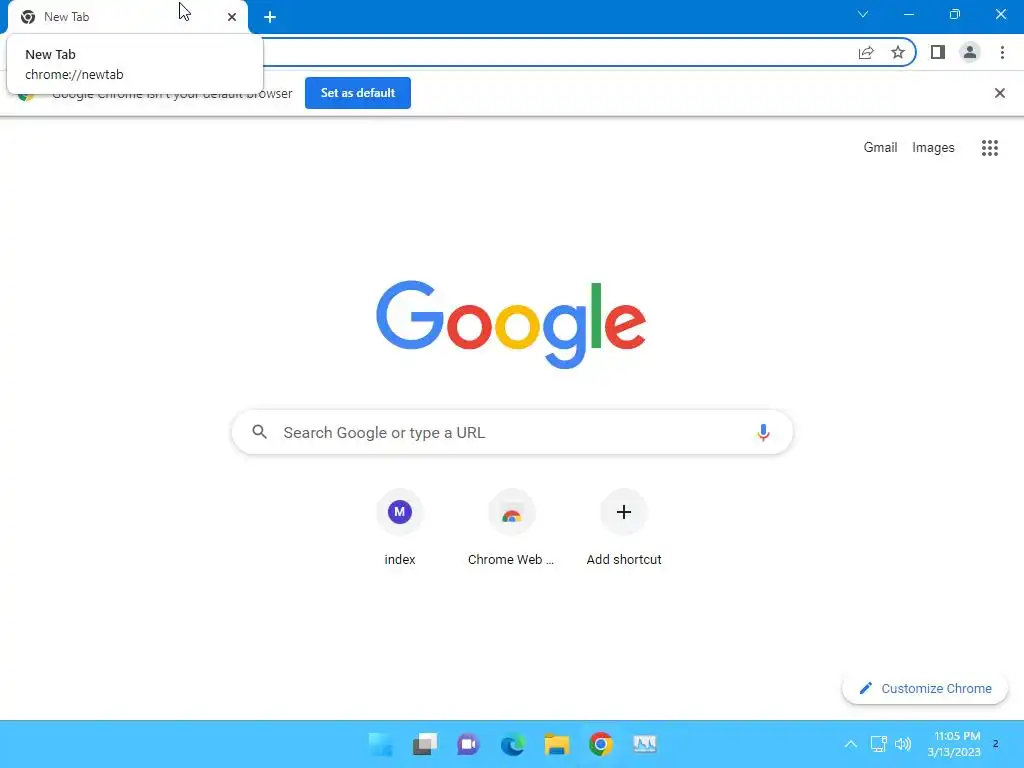The image size is (1024, 768).
Task: Bookmark this tab with the star icon
Action: pyautogui.click(x=898, y=52)
